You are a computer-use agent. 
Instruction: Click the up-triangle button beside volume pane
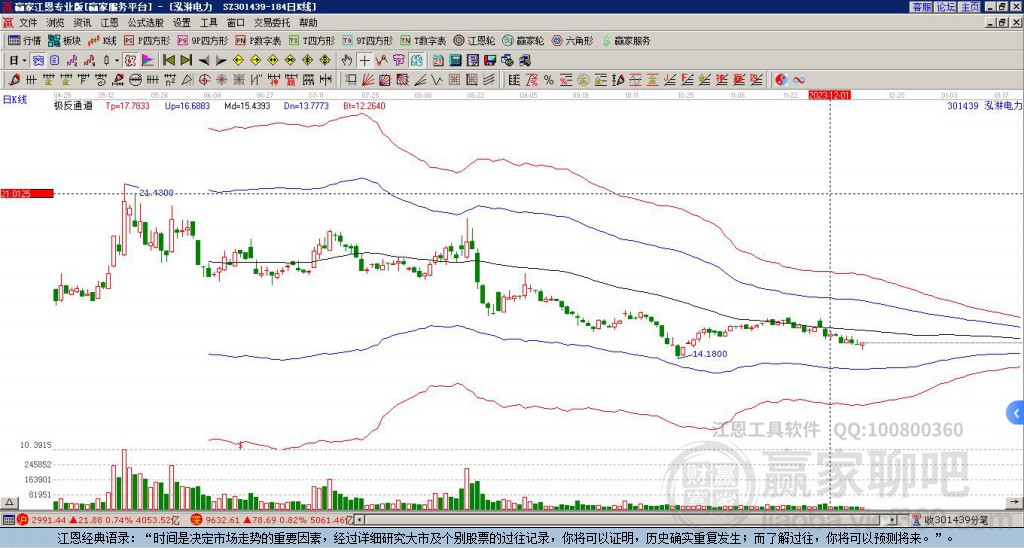pyautogui.click(x=8, y=502)
